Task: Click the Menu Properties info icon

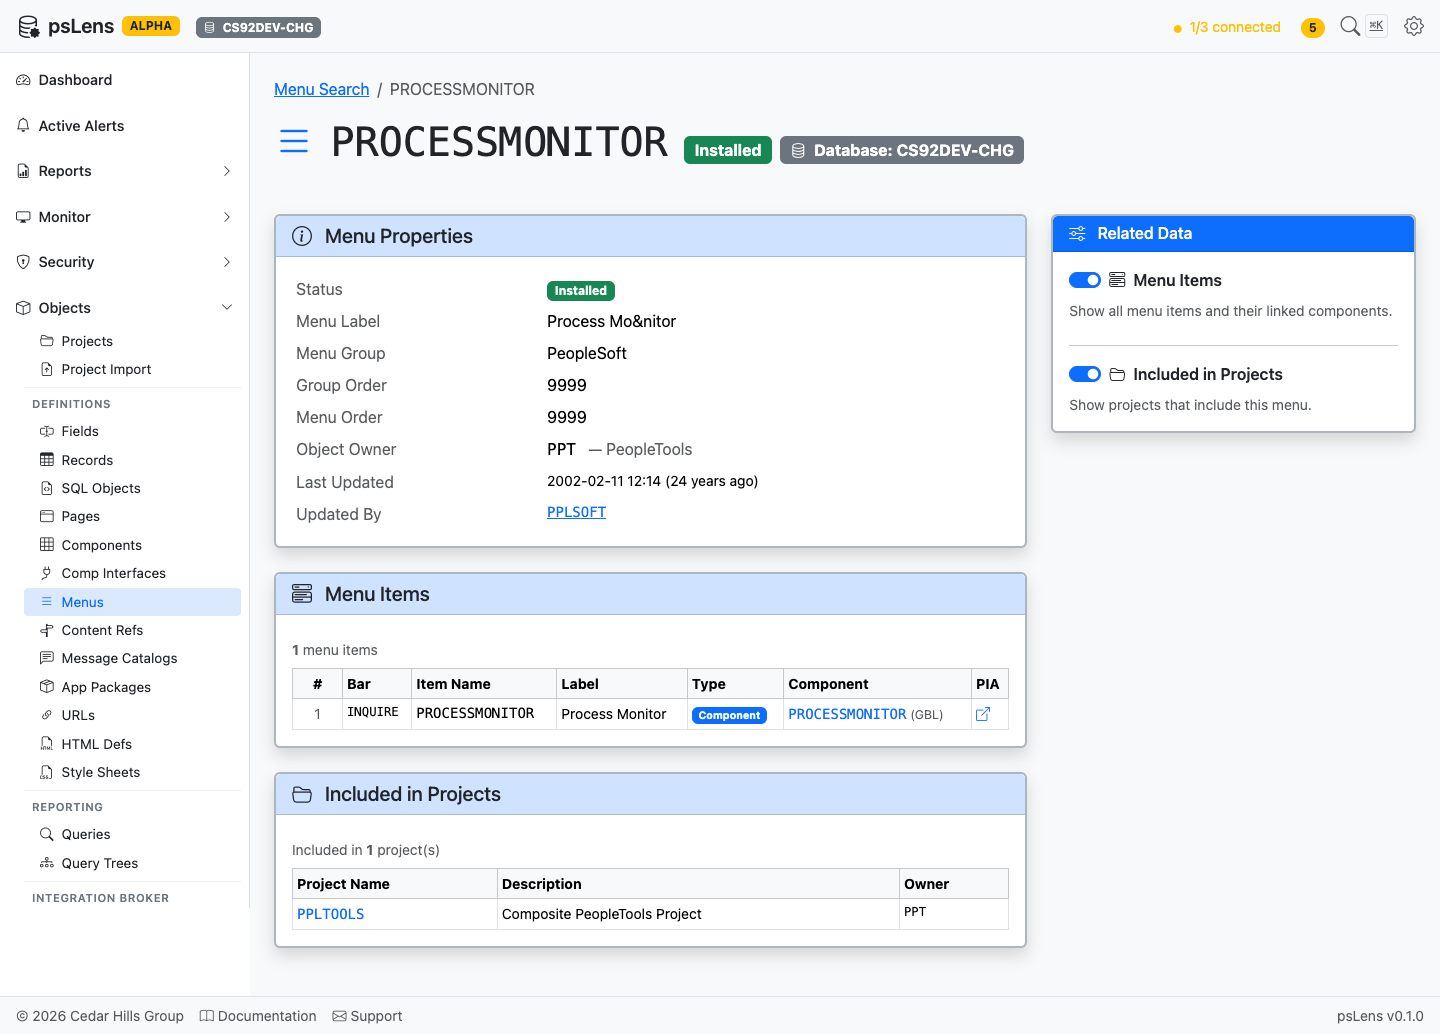Action: (x=302, y=236)
